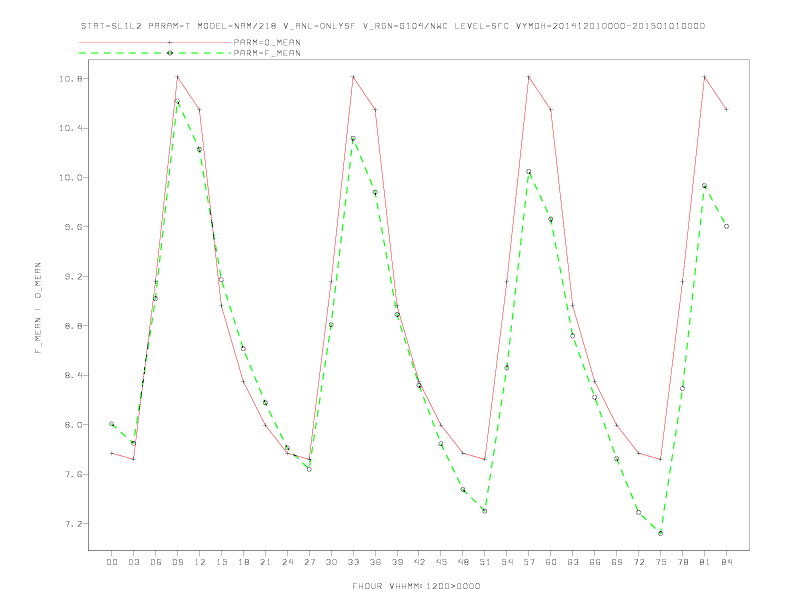This screenshot has height=612, width=792.
Task: Click the green F_MEAN circle marker at hour 00
Action: click(x=112, y=424)
